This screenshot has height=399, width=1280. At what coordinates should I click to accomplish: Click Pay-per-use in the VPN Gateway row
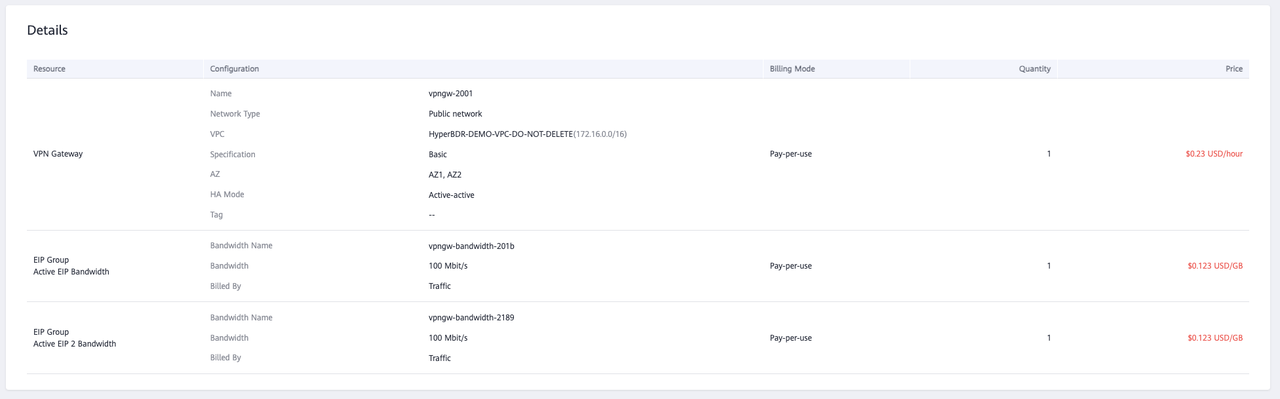791,154
